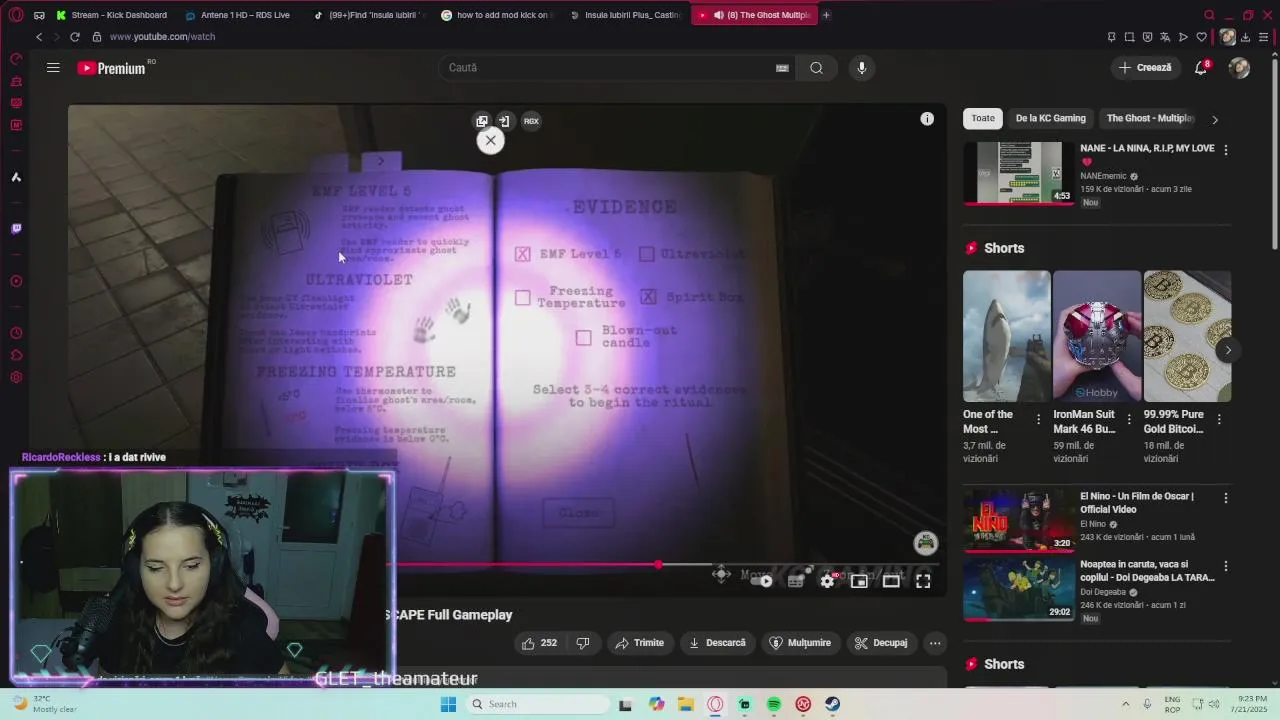This screenshot has width=1280, height=720.
Task: Open Noaptea in caruta video title
Action: click(1147, 571)
